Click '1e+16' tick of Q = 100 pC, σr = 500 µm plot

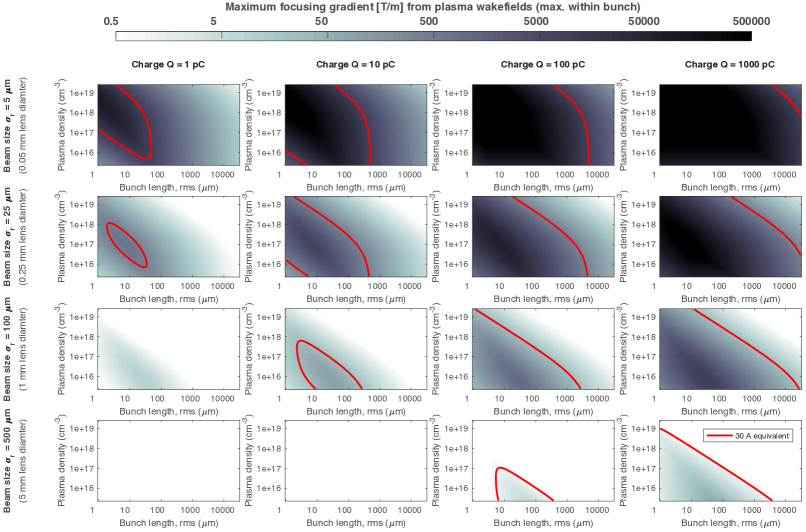456,488
